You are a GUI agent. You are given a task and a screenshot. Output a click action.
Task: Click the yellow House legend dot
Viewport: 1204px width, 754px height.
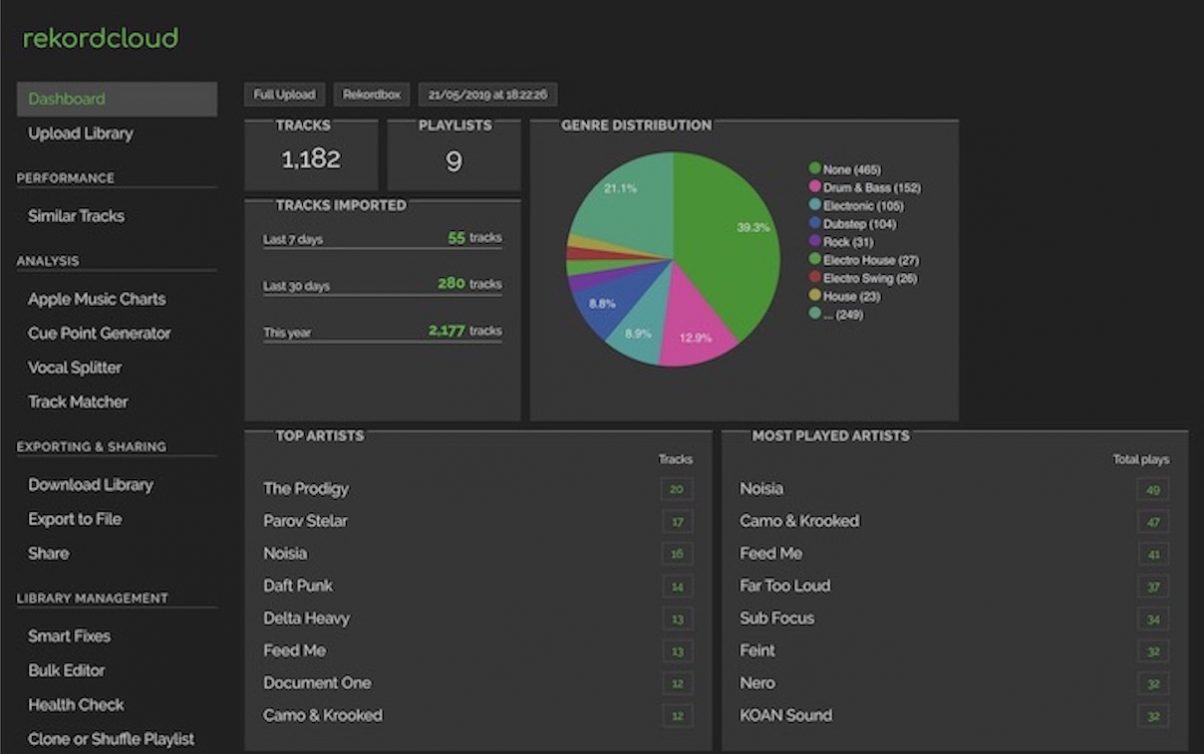pos(815,296)
